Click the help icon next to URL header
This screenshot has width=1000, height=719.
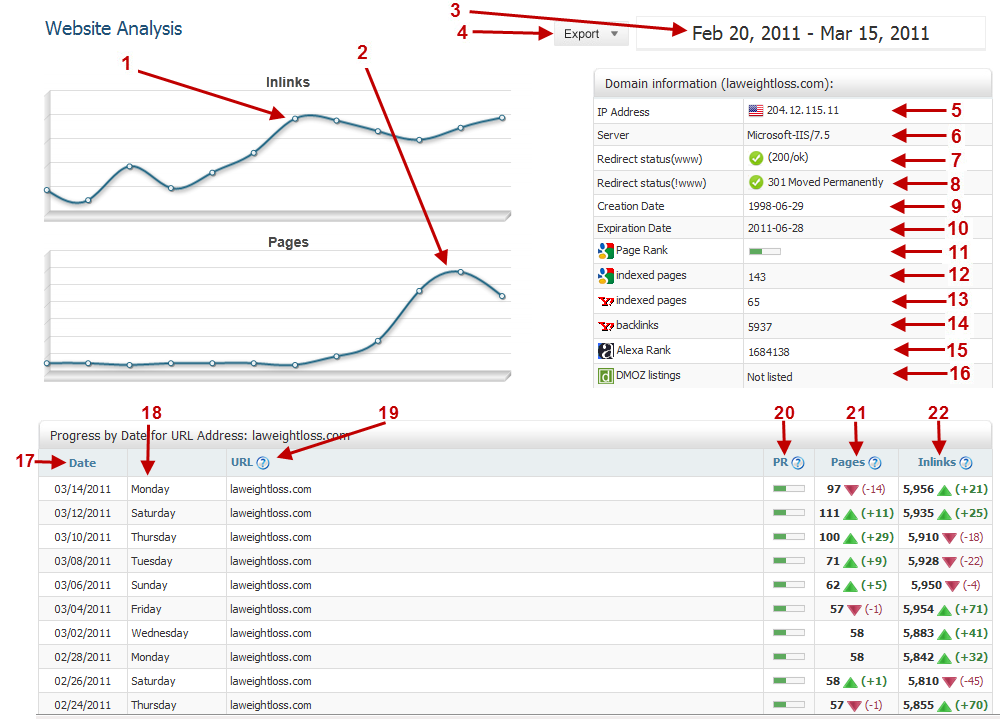[x=263, y=463]
